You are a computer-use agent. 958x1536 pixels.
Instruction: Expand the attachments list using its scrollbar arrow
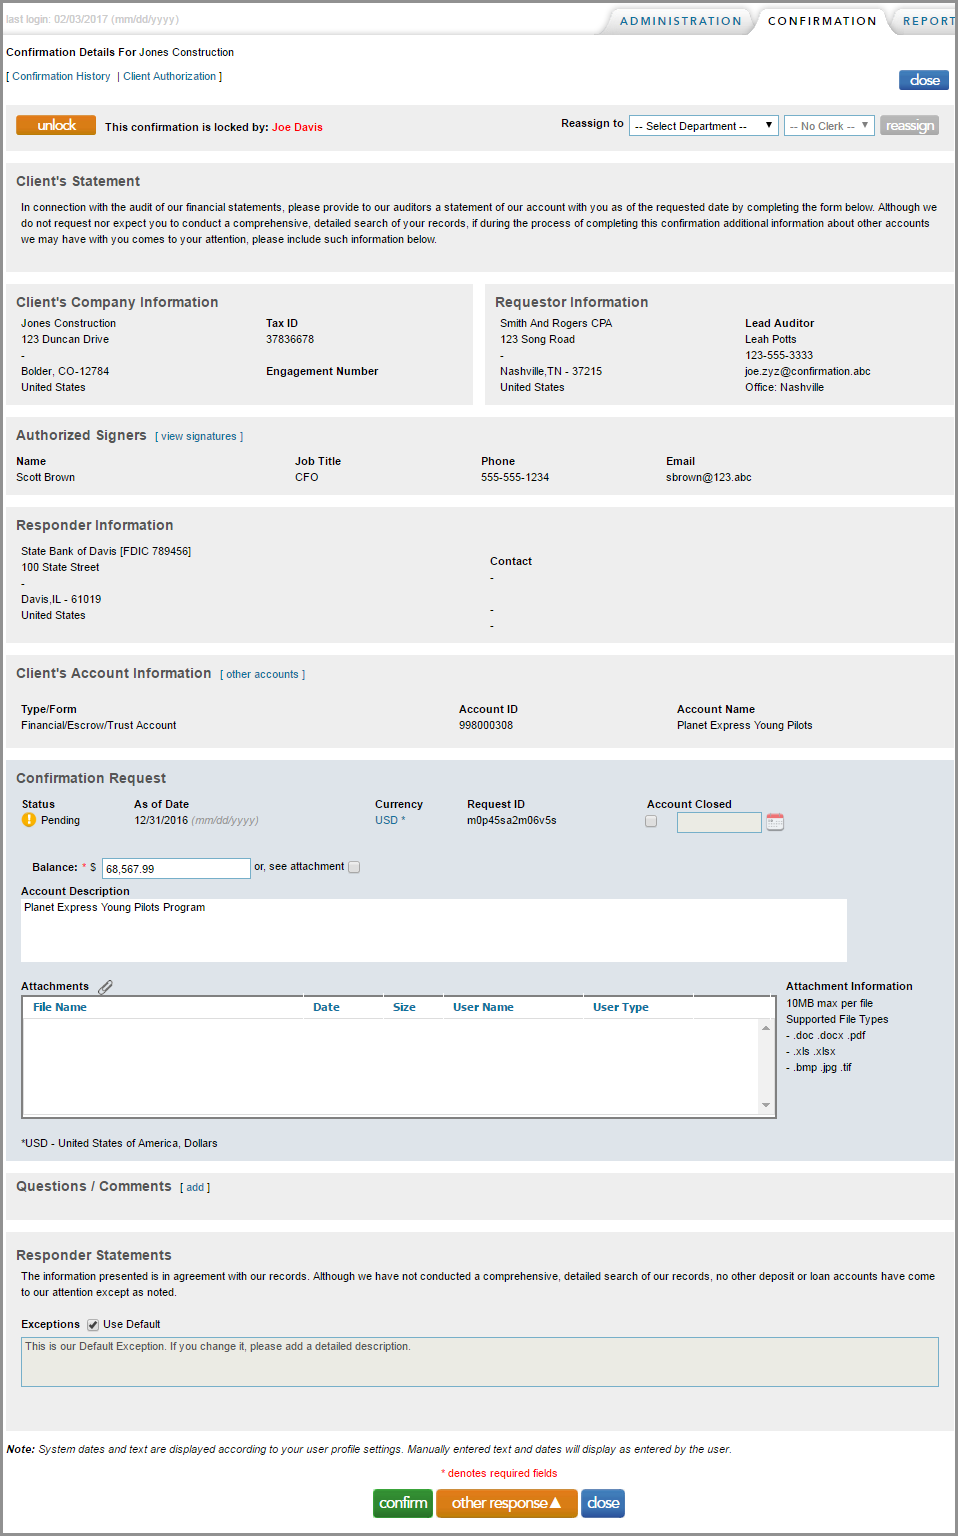tap(766, 1106)
